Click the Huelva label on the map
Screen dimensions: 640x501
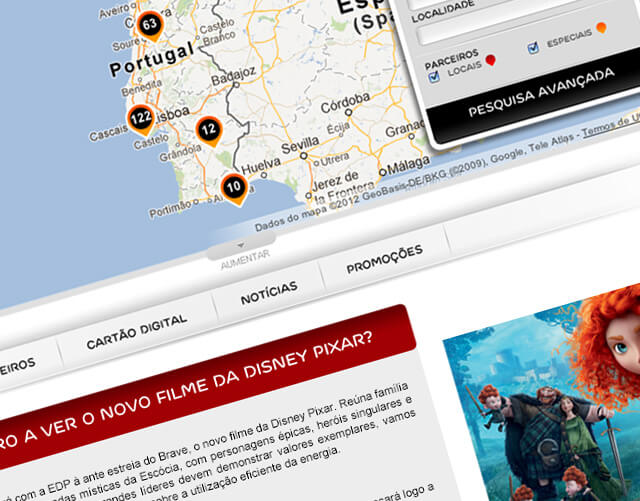[x=261, y=165]
